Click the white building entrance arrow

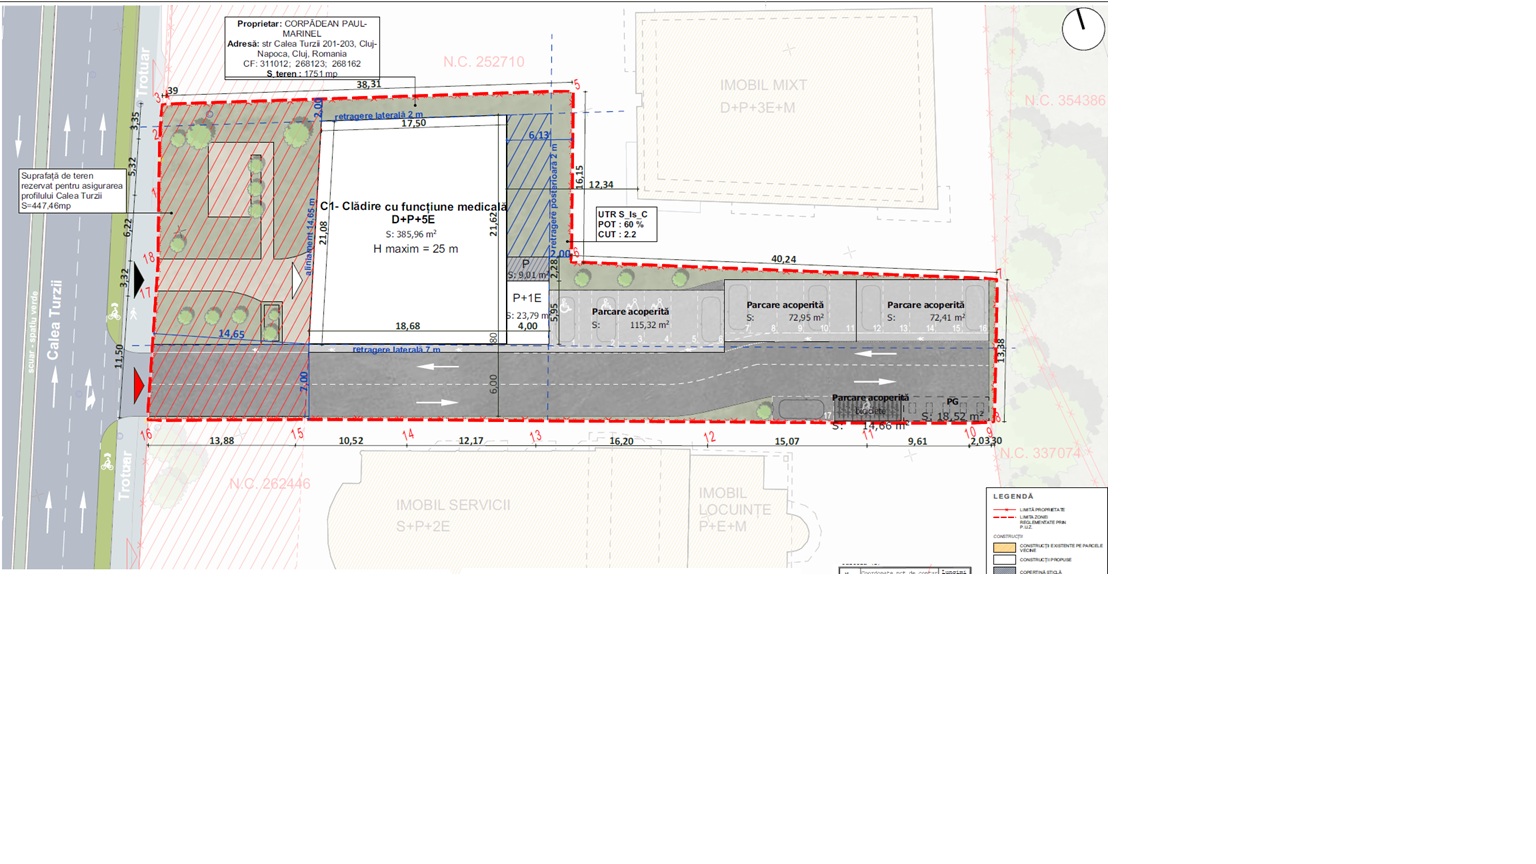click(x=297, y=281)
